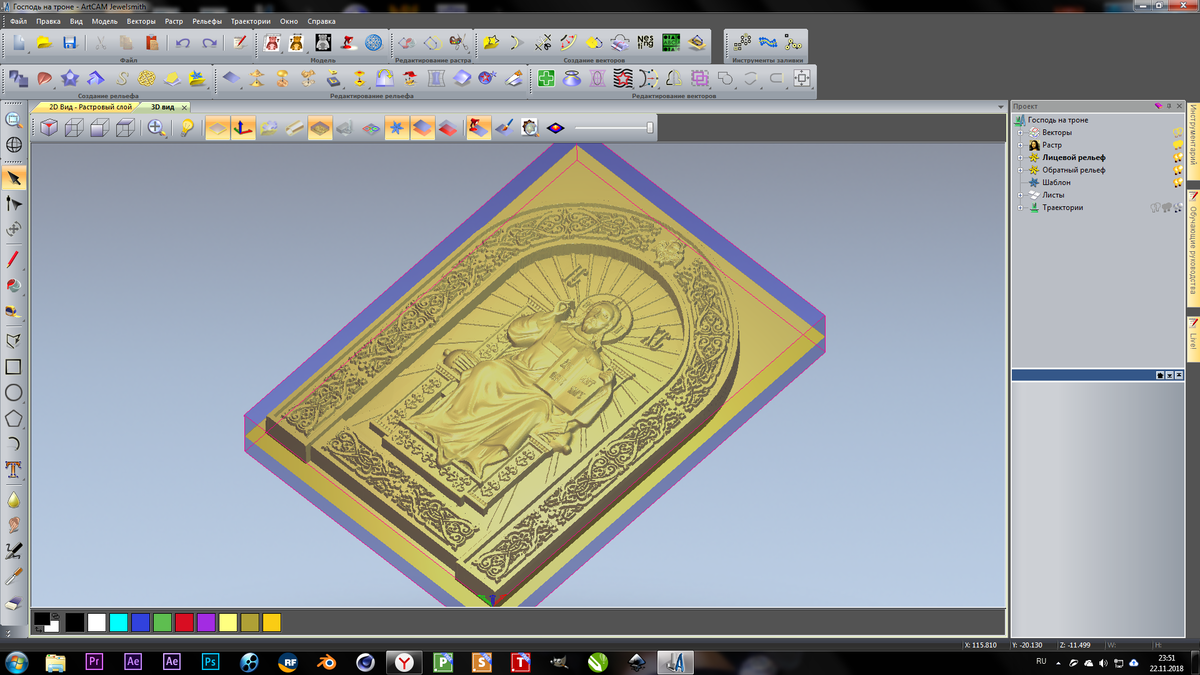Select the polygon creation tool

click(14, 418)
